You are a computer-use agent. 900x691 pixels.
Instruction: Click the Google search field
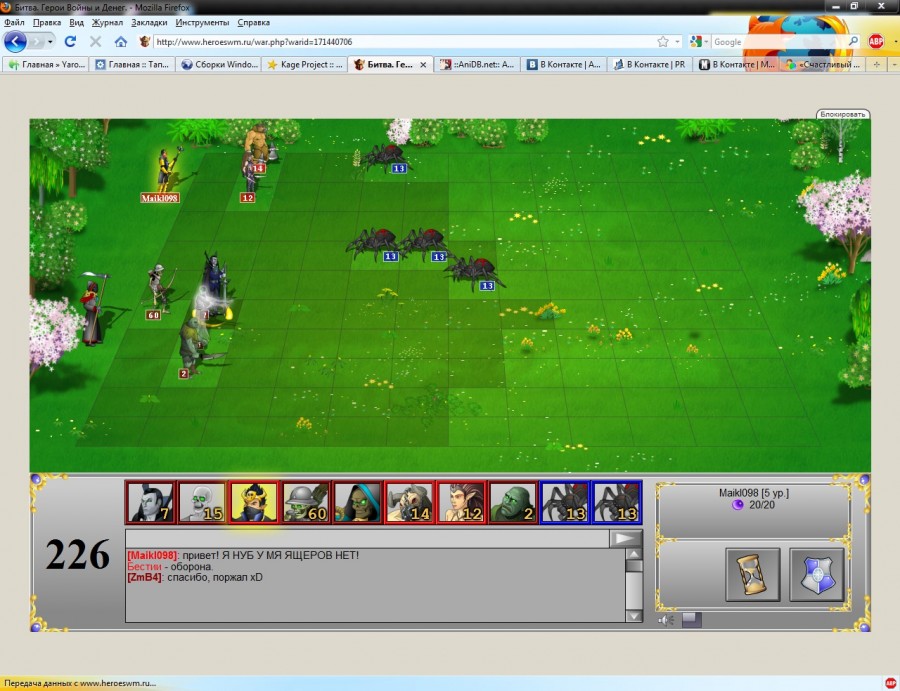[779, 42]
